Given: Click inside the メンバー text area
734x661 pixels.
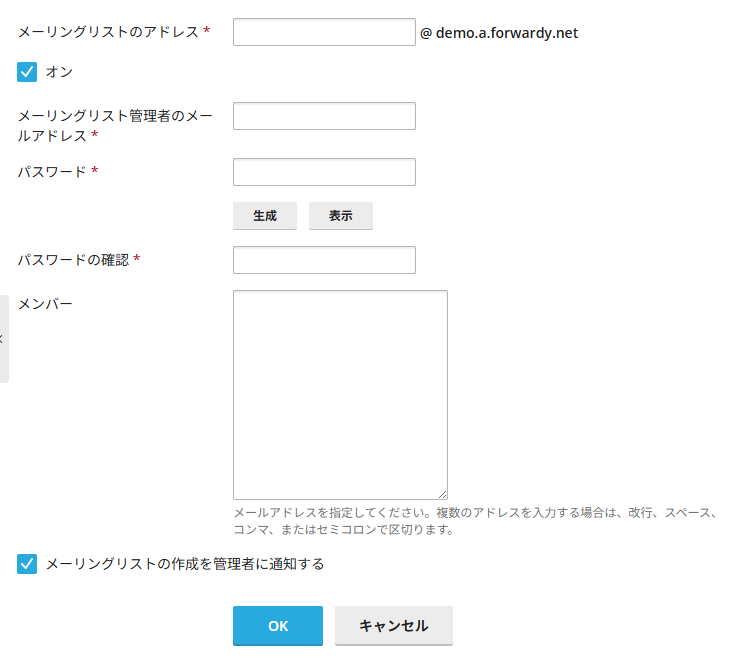Looking at the screenshot, I should (x=340, y=395).
